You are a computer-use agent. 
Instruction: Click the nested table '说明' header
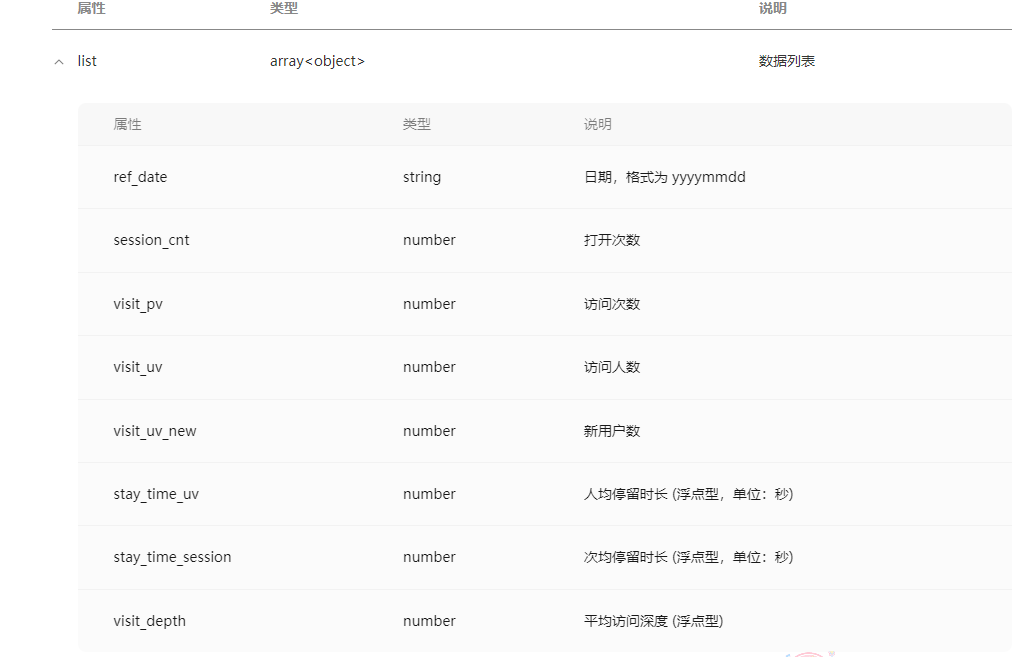point(597,124)
